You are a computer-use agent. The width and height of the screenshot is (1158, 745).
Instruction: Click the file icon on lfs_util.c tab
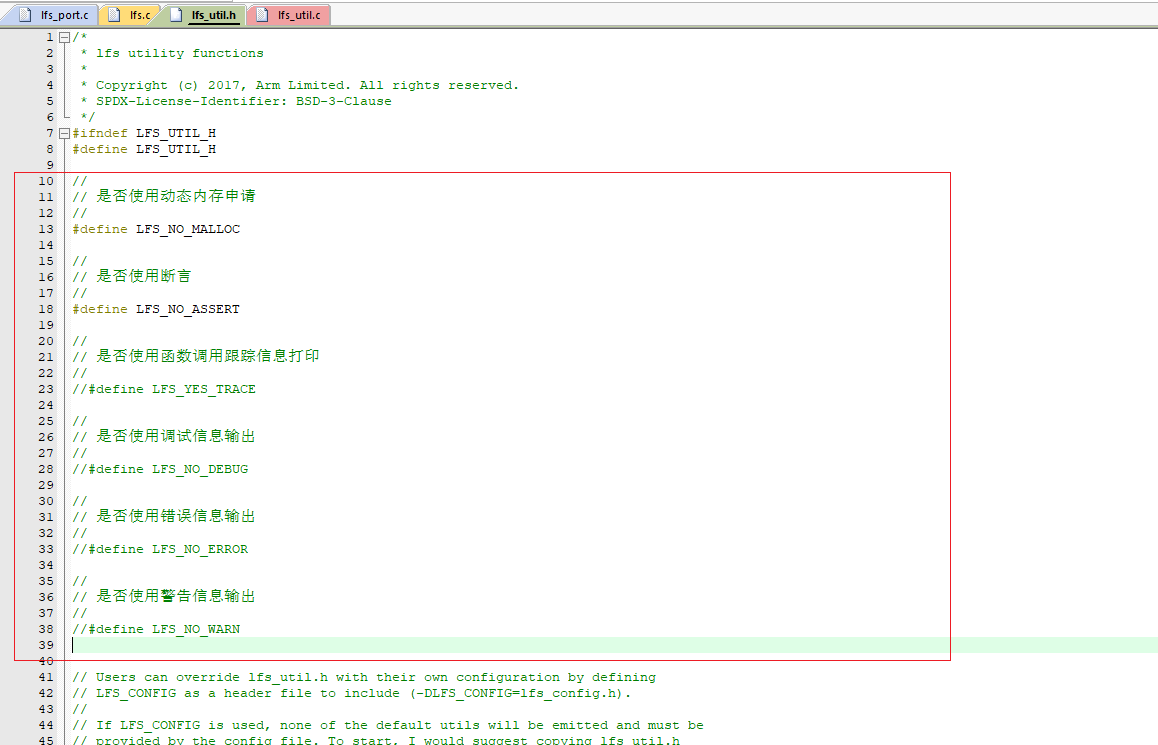click(x=262, y=15)
